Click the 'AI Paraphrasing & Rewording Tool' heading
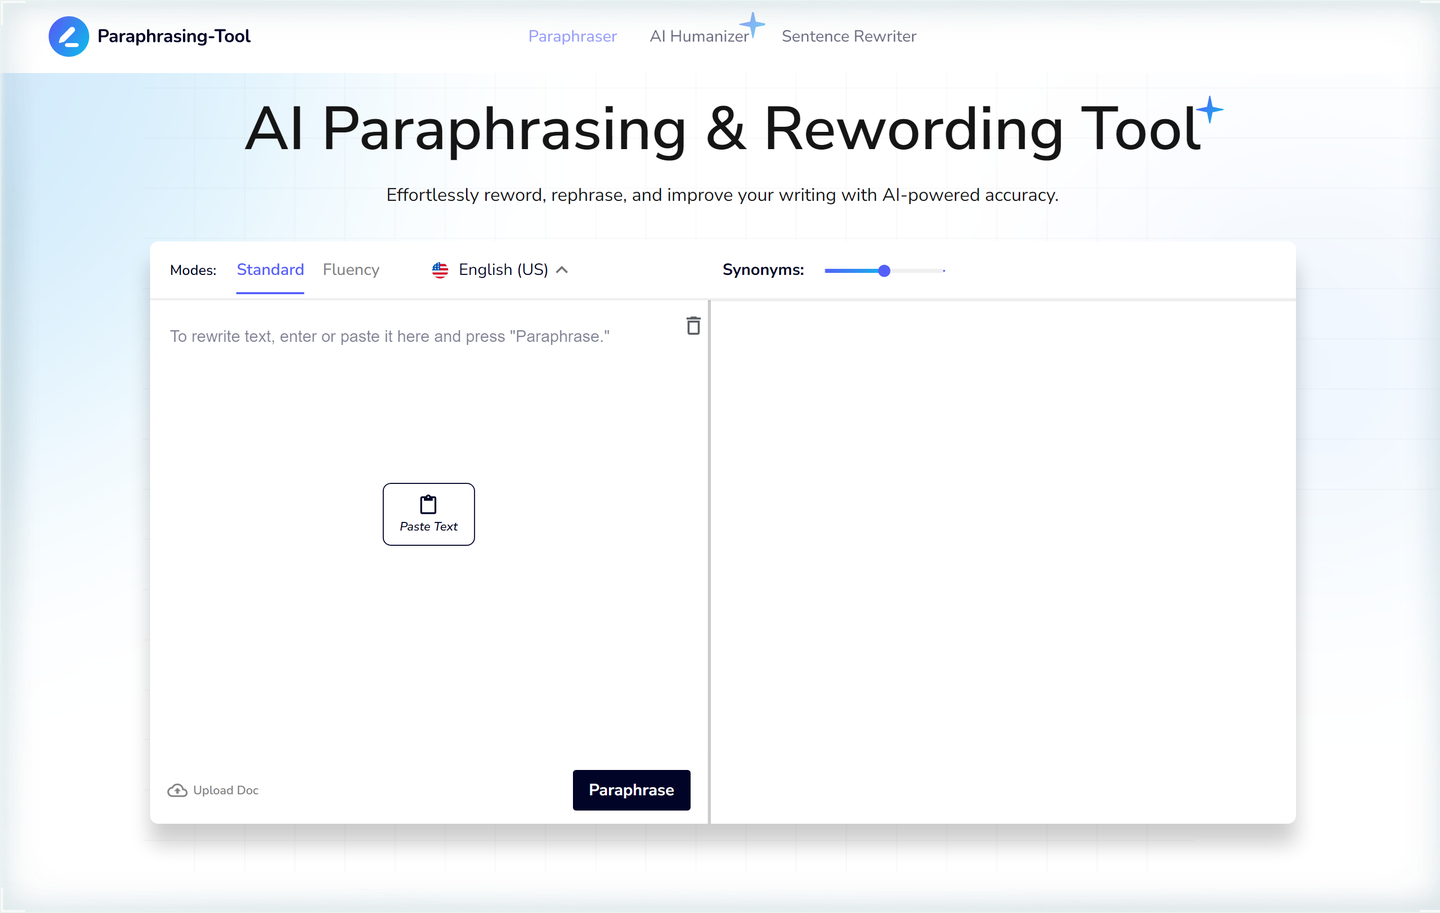This screenshot has height=913, width=1440. click(724, 129)
